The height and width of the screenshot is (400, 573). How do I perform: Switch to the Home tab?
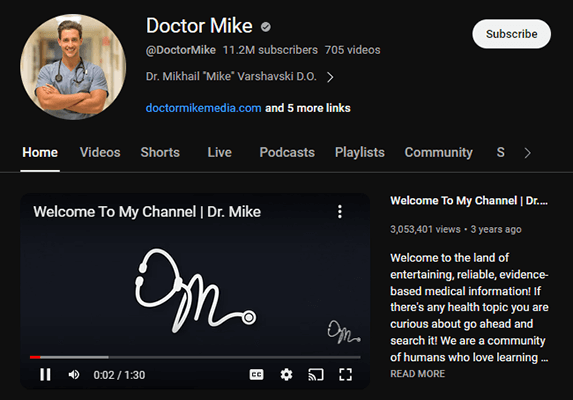click(40, 152)
